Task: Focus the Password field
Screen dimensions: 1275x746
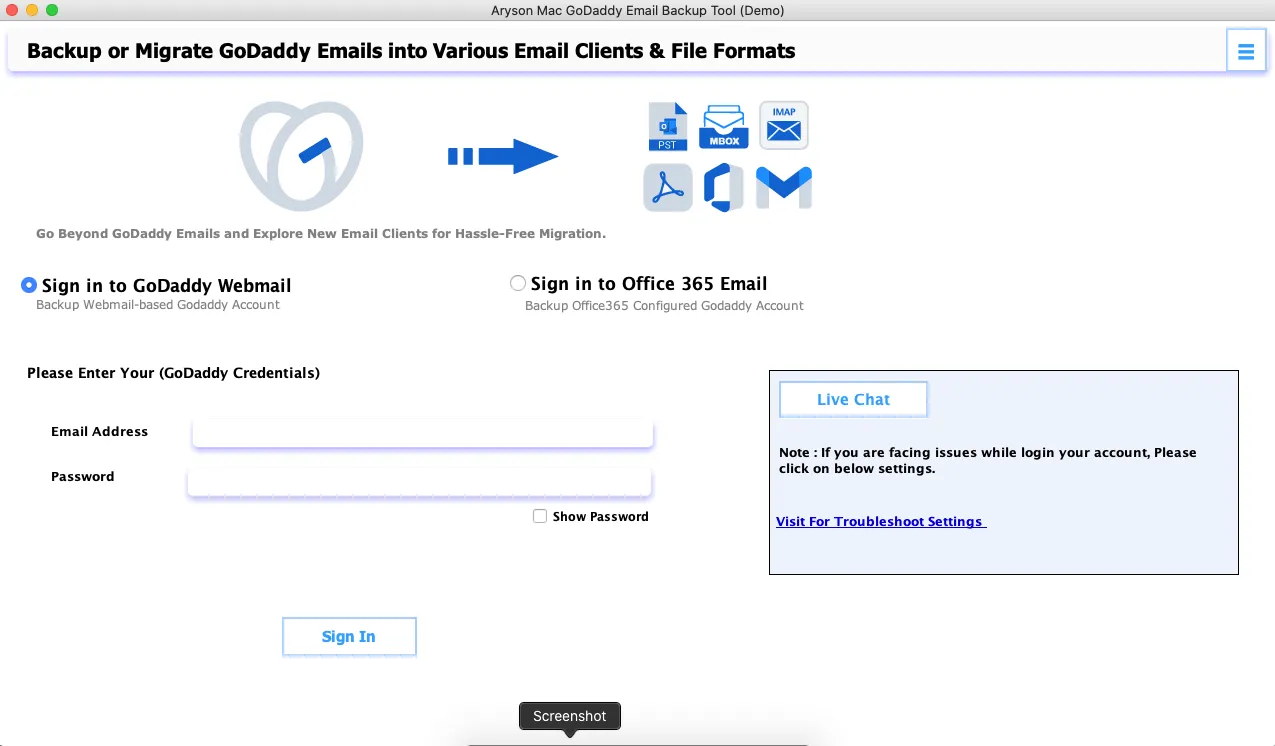Action: pyautogui.click(x=420, y=482)
